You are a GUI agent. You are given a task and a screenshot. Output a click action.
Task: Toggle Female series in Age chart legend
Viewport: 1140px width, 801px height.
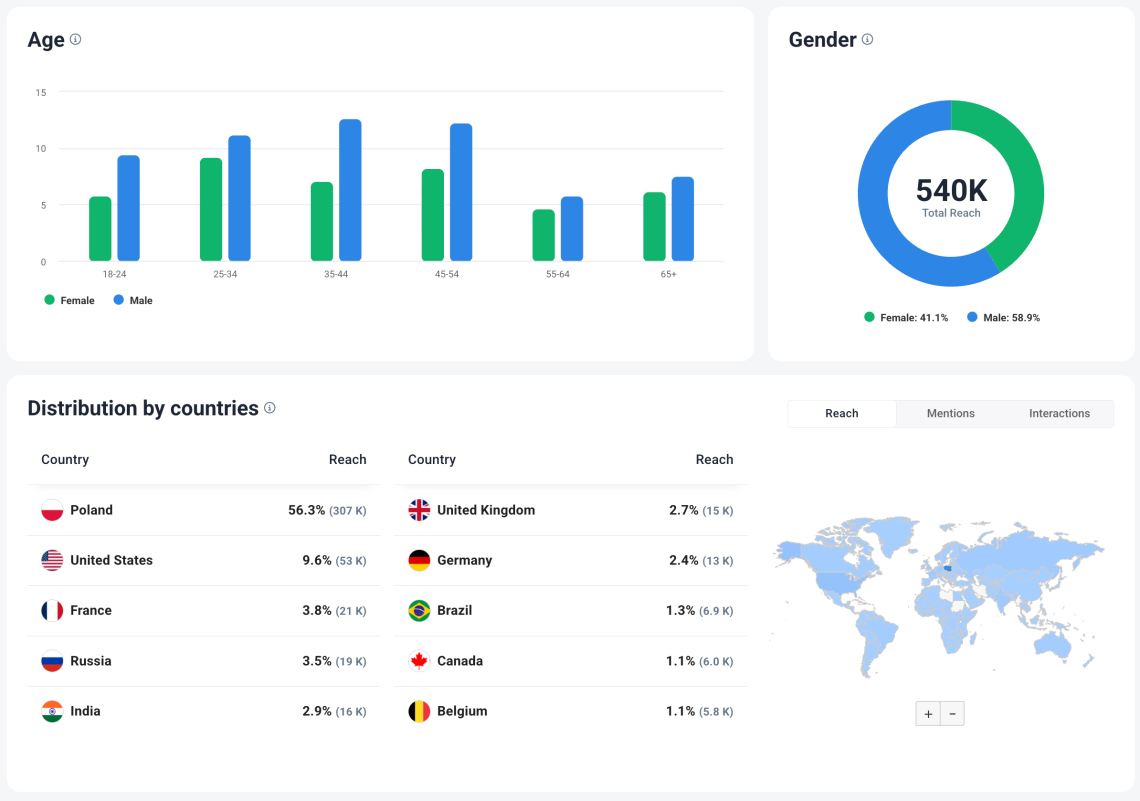(69, 300)
